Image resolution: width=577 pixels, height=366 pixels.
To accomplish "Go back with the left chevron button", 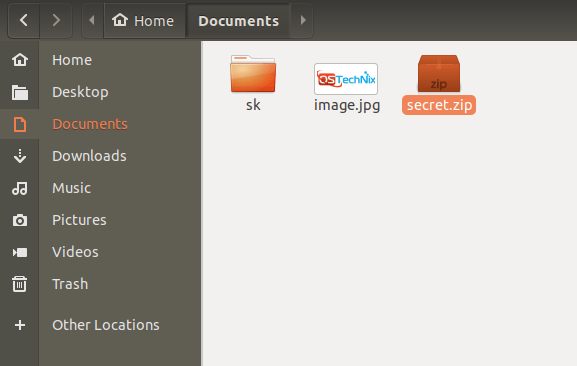I will tap(24, 20).
